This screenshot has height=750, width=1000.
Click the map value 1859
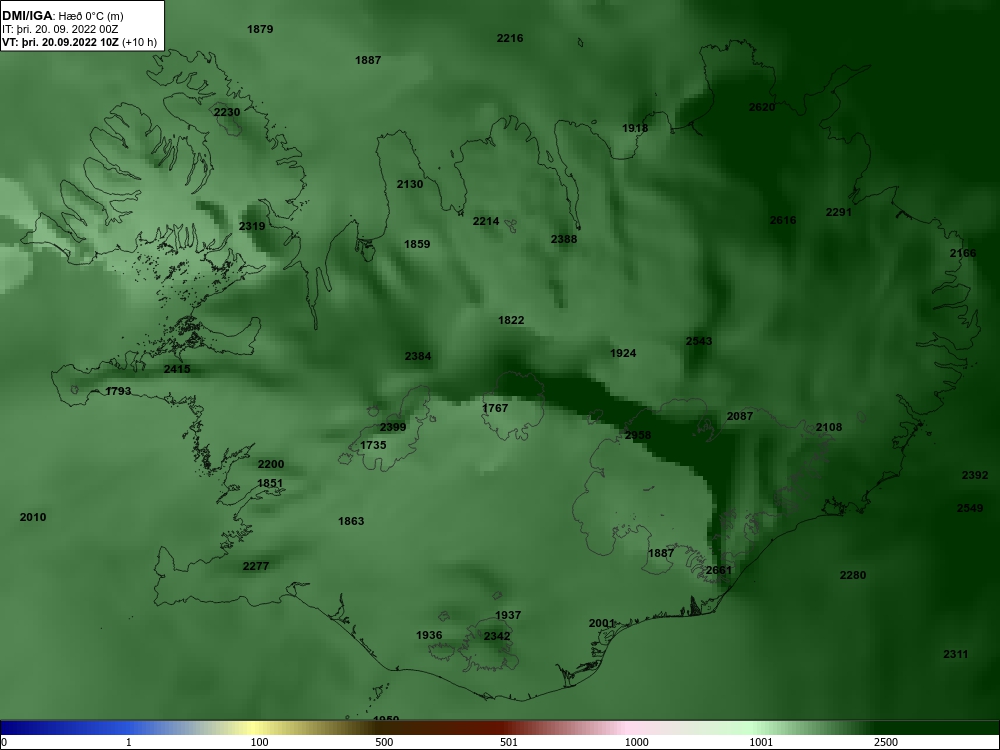[416, 244]
